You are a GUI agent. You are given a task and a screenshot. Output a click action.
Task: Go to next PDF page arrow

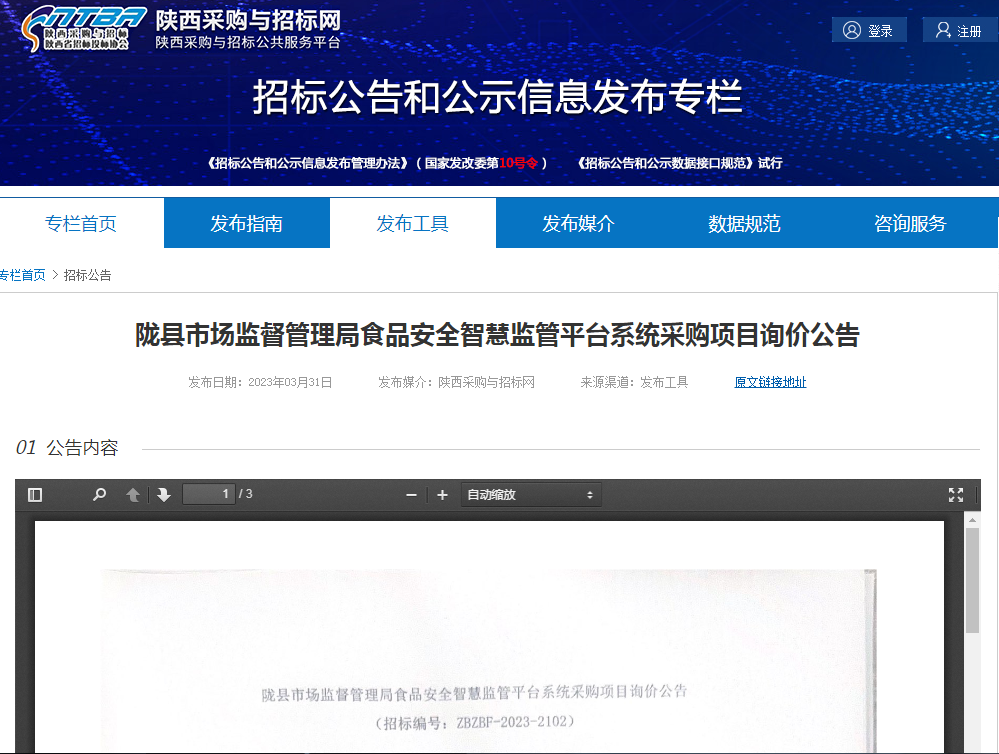164,495
